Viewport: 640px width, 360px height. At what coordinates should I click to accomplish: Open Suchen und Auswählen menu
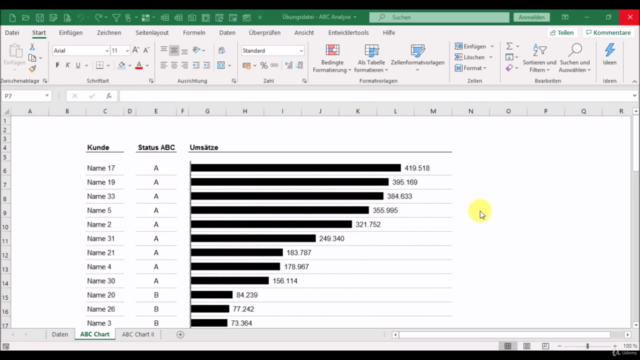[x=575, y=58]
